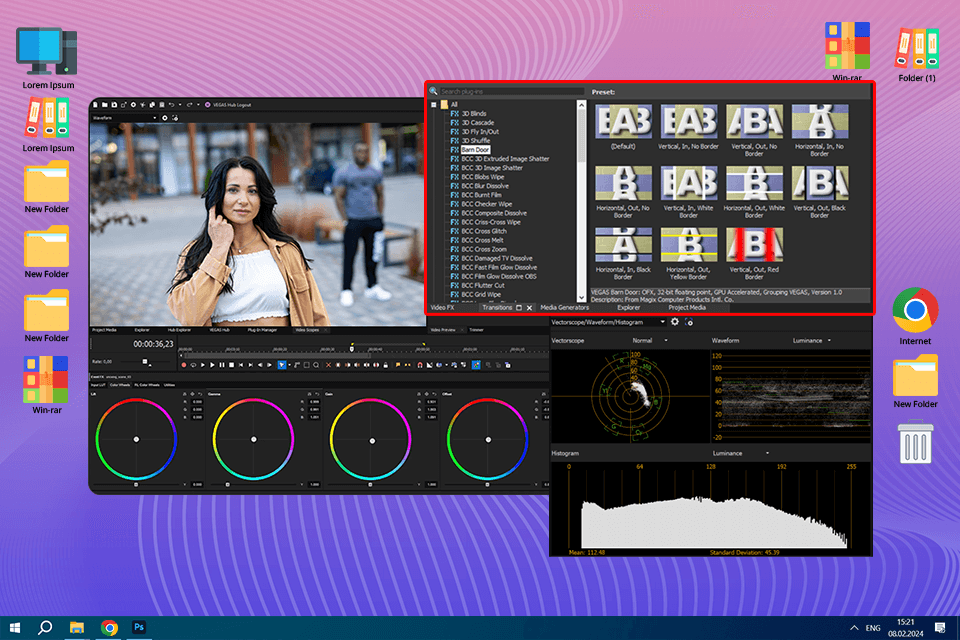Click the red X Delete icon in timeline toolbar

pos(328,365)
